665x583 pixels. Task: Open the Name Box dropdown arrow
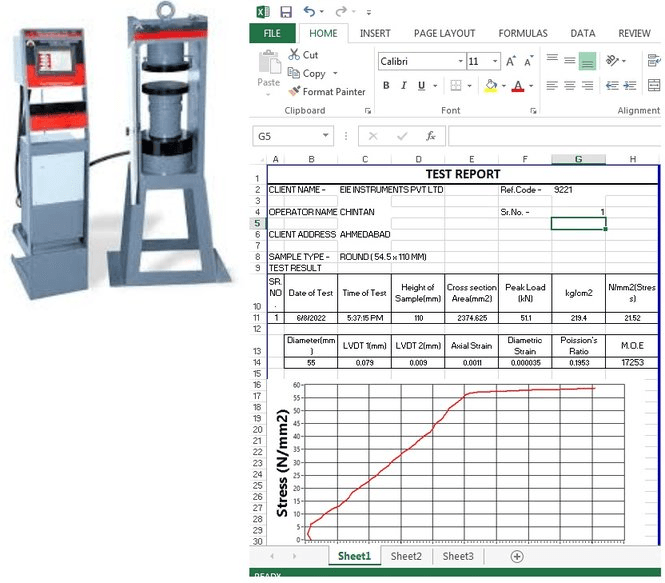(326, 136)
